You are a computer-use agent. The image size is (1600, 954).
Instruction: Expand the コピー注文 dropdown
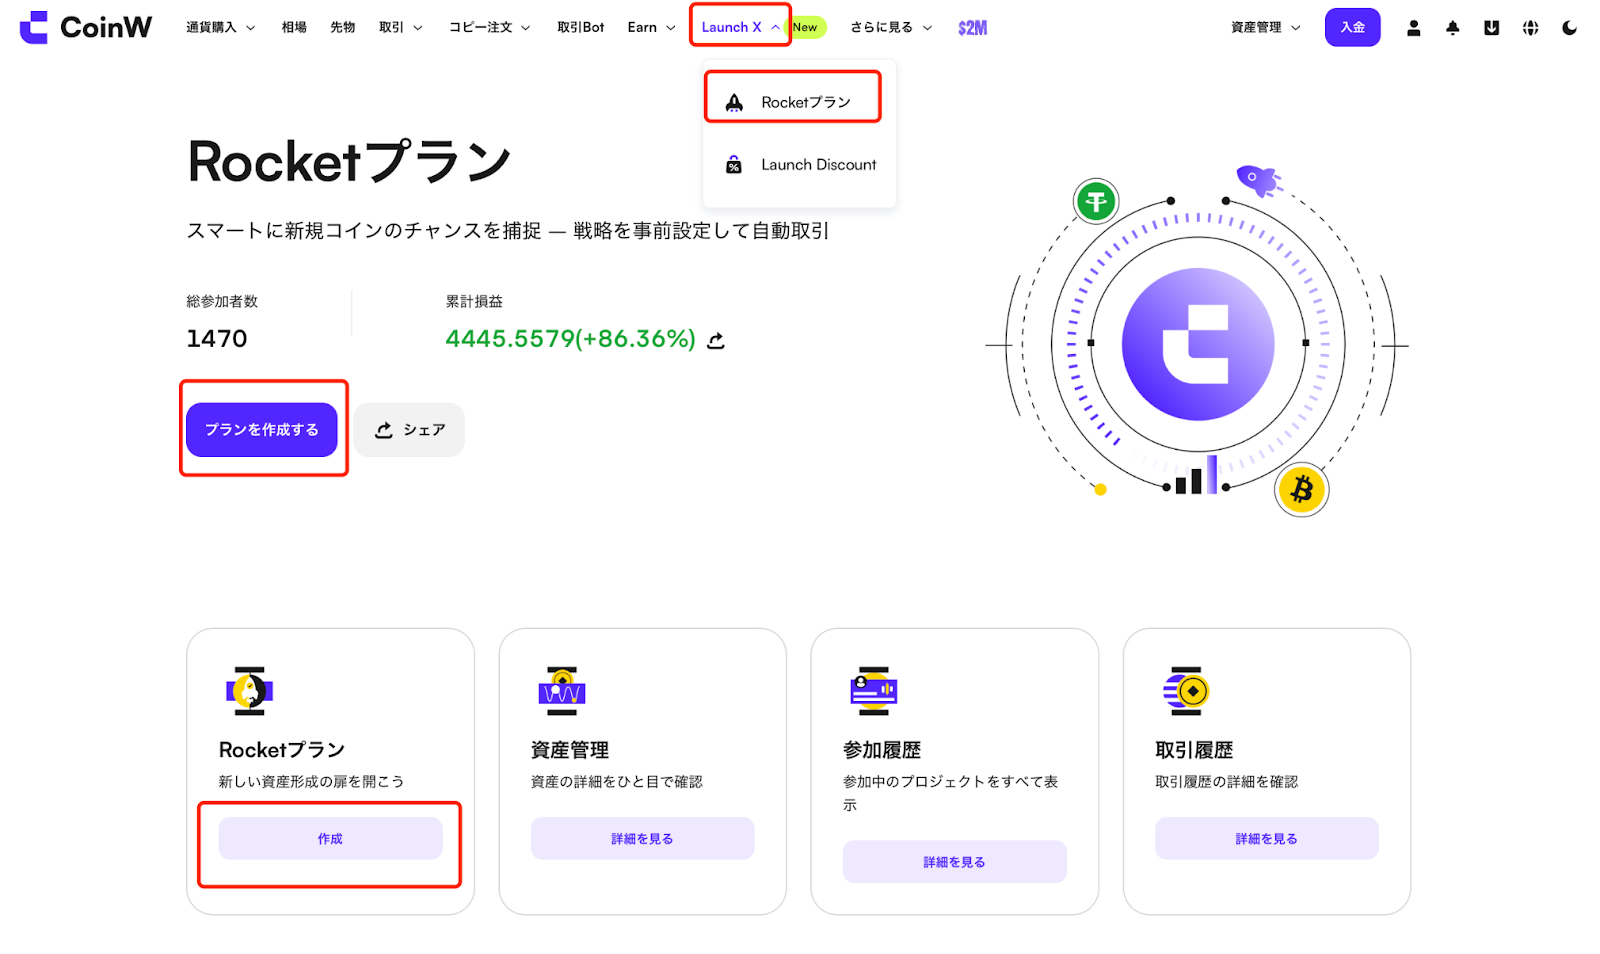coord(489,28)
